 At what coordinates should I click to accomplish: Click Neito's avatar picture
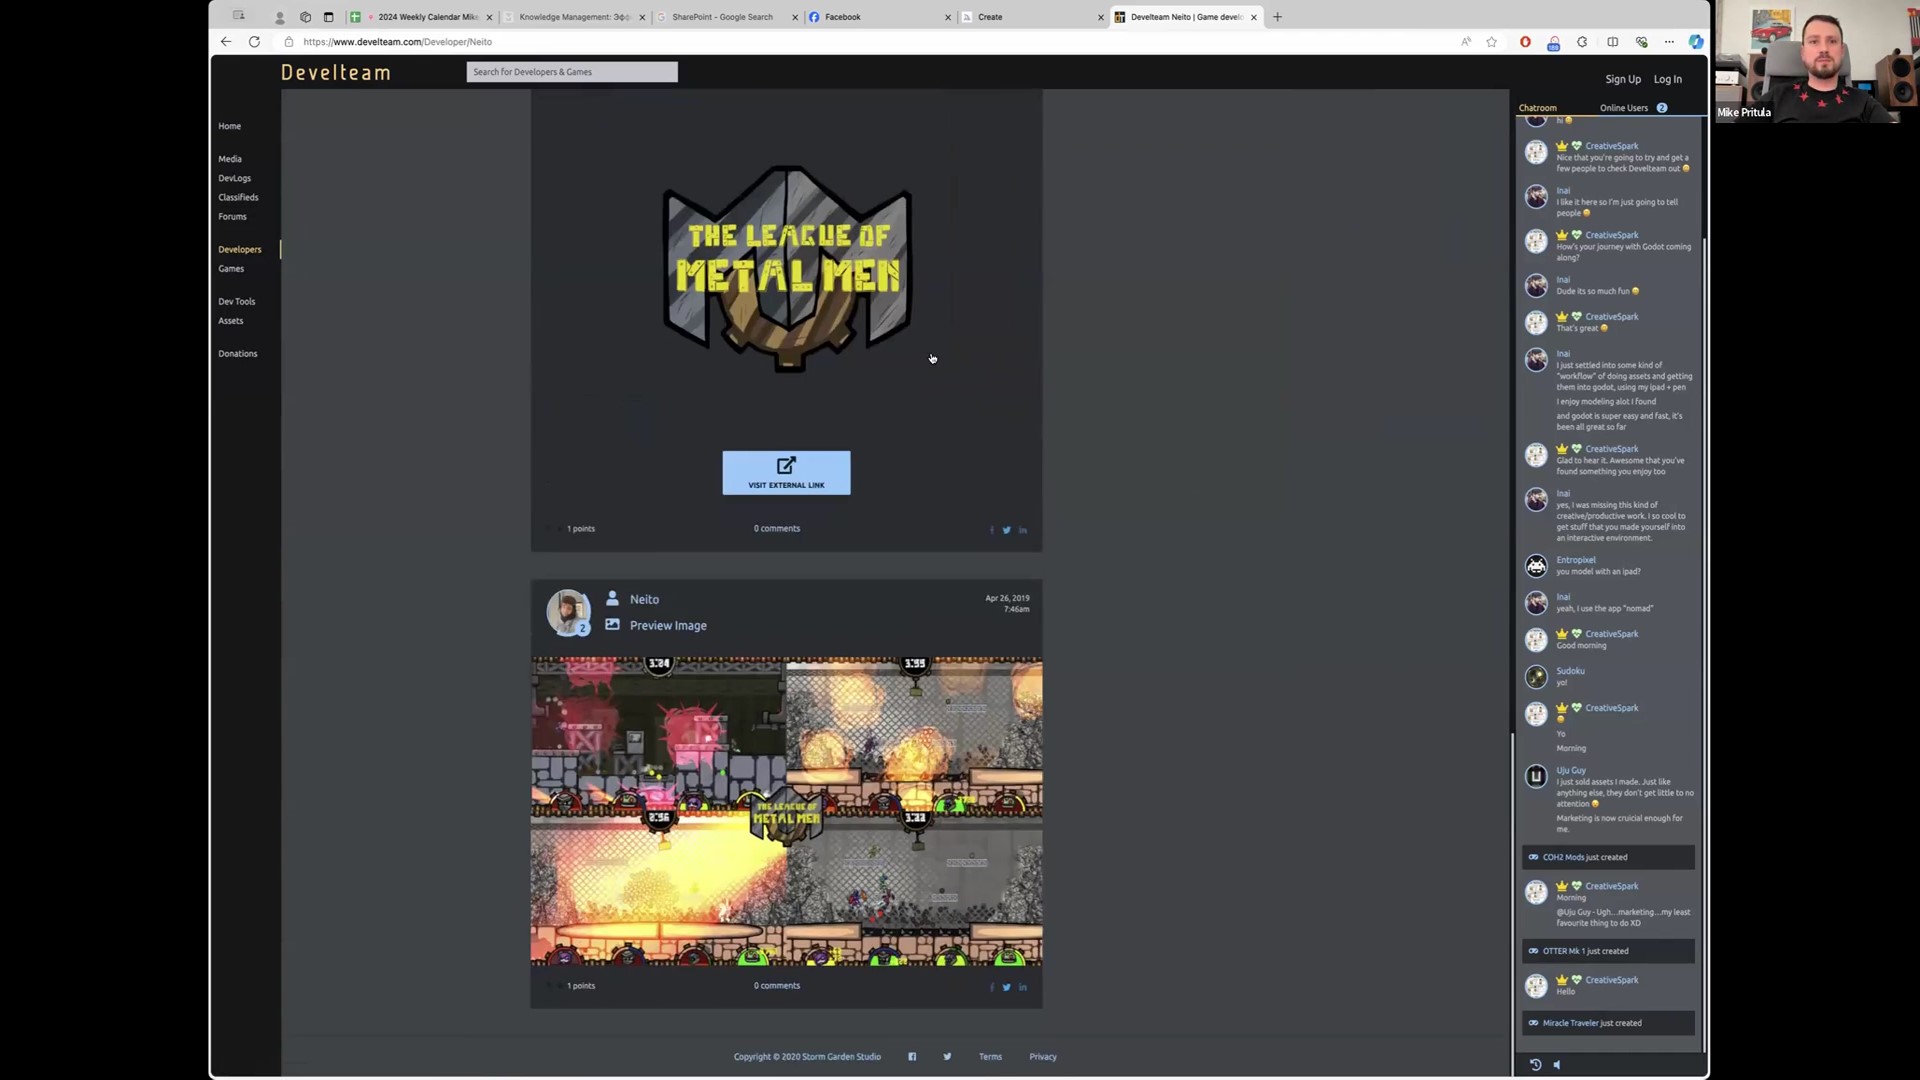(x=568, y=612)
